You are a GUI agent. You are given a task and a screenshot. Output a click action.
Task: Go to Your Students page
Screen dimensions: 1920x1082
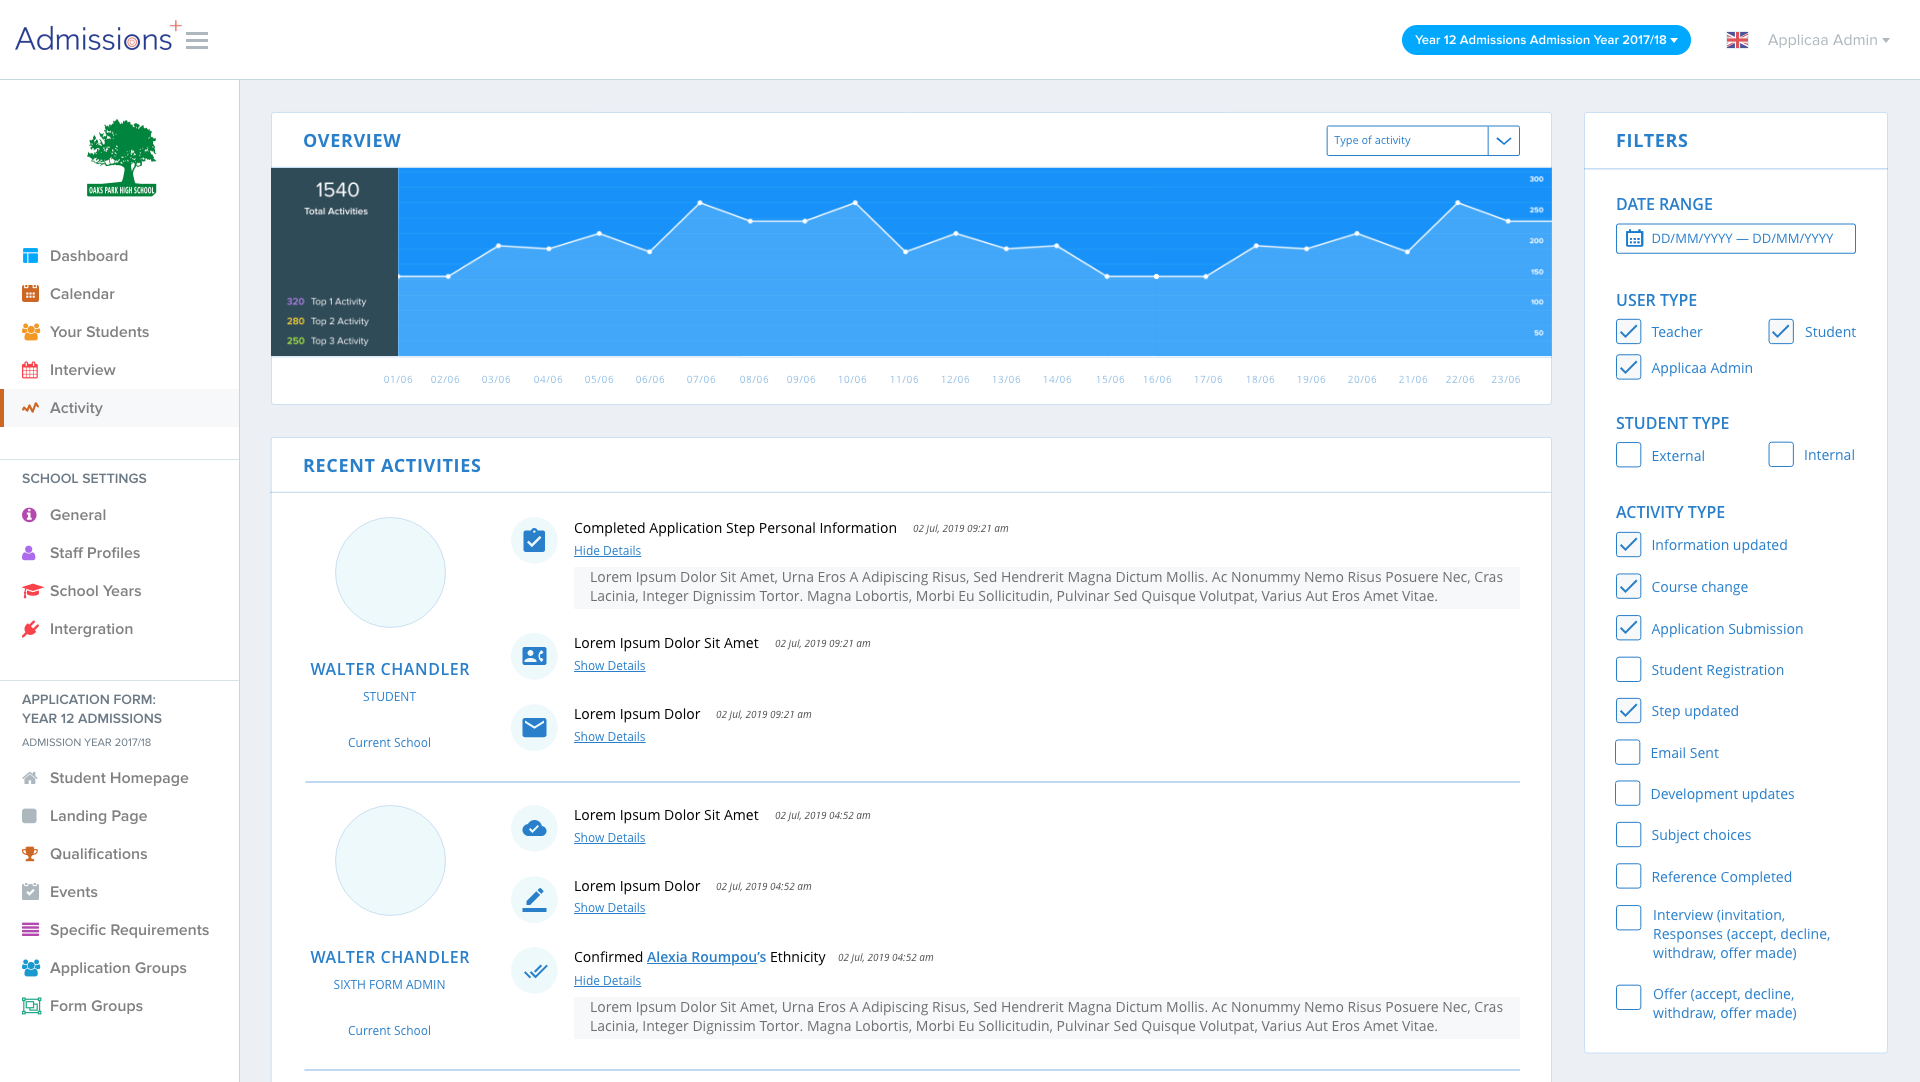(120, 332)
